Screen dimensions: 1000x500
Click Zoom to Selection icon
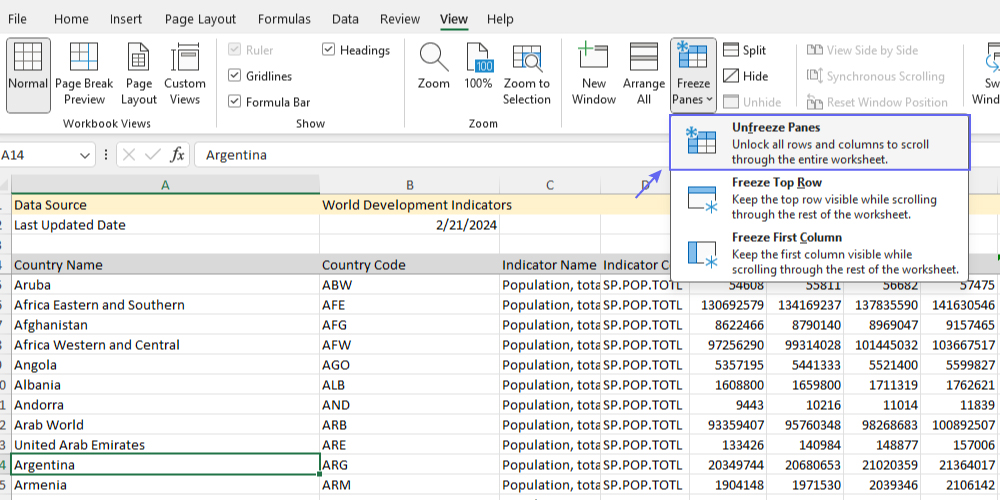pyautogui.click(x=526, y=58)
